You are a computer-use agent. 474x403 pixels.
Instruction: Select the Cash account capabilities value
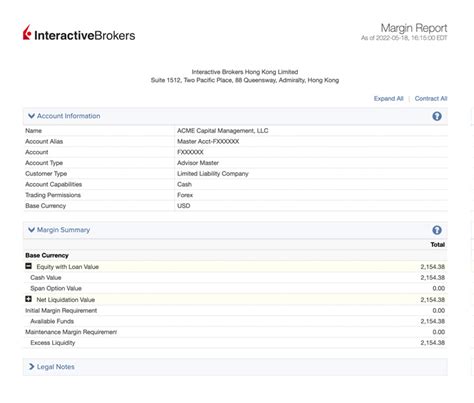coord(184,184)
